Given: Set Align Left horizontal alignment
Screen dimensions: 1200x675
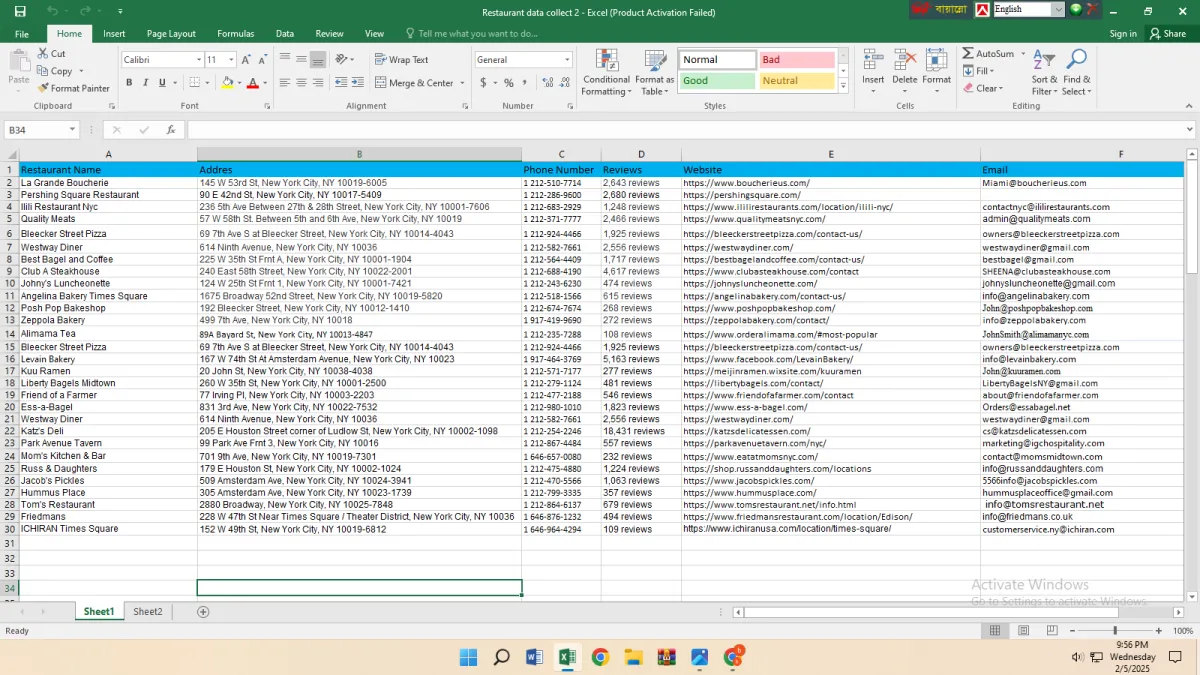Looking at the screenshot, I should coord(285,83).
